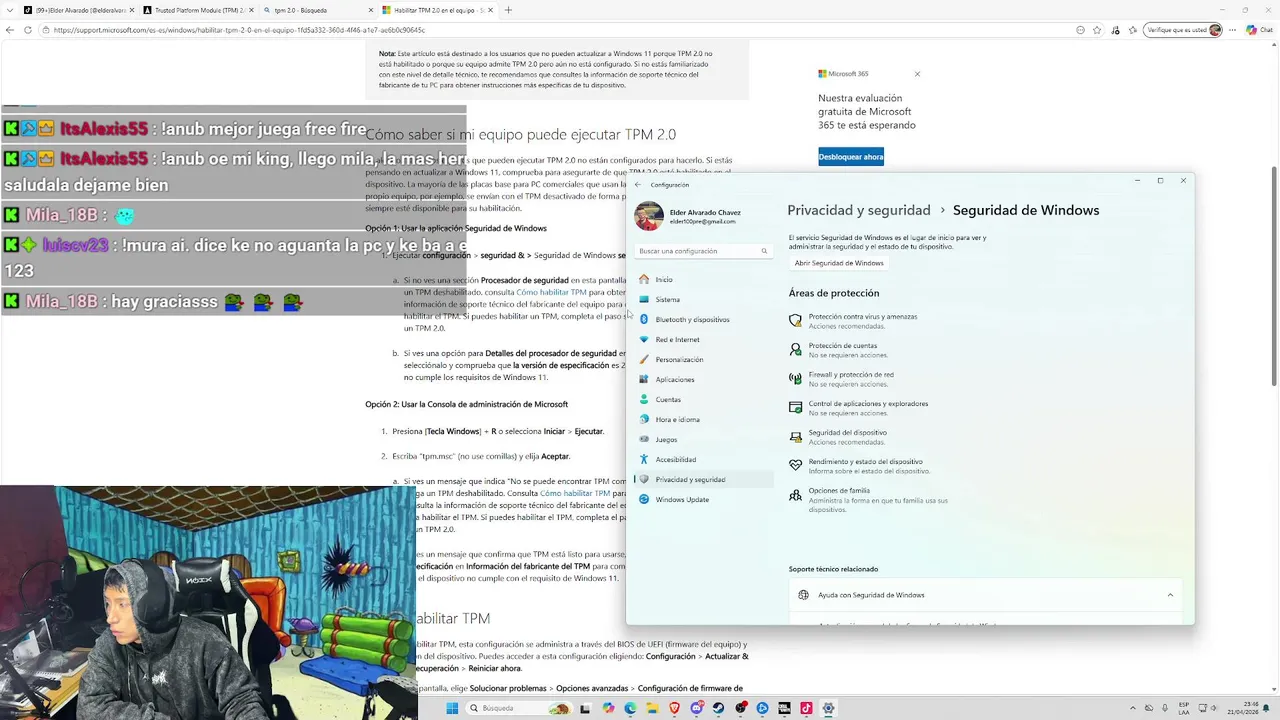Image resolution: width=1280 pixels, height=720 pixels.
Task: Click Soporte técnico relacionado heading
Action: click(x=833, y=569)
